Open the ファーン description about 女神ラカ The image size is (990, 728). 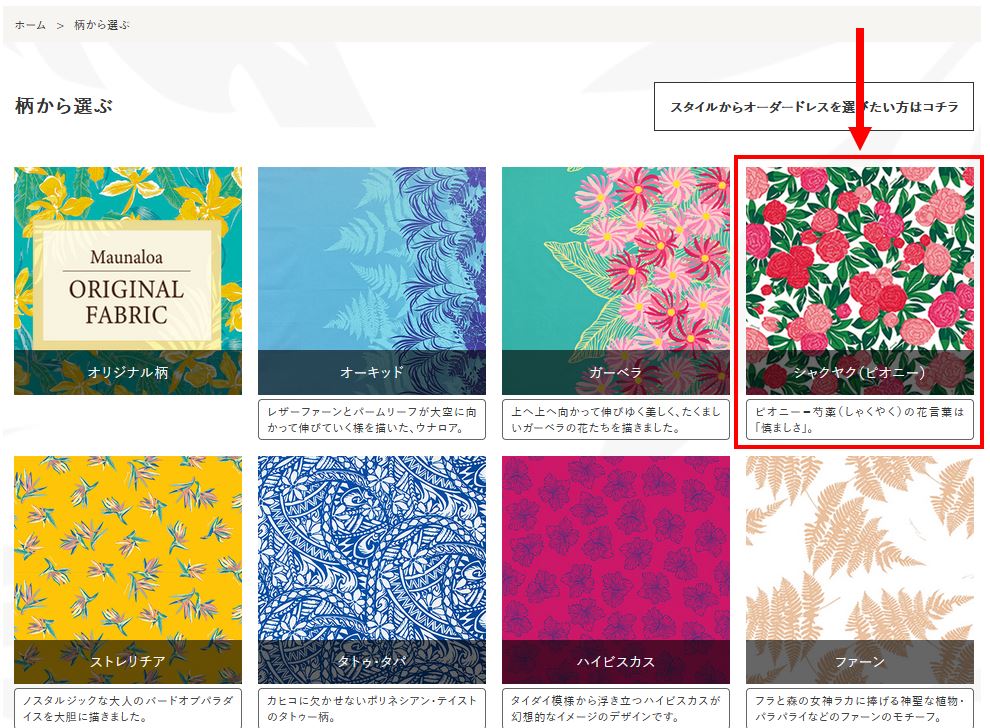(859, 708)
